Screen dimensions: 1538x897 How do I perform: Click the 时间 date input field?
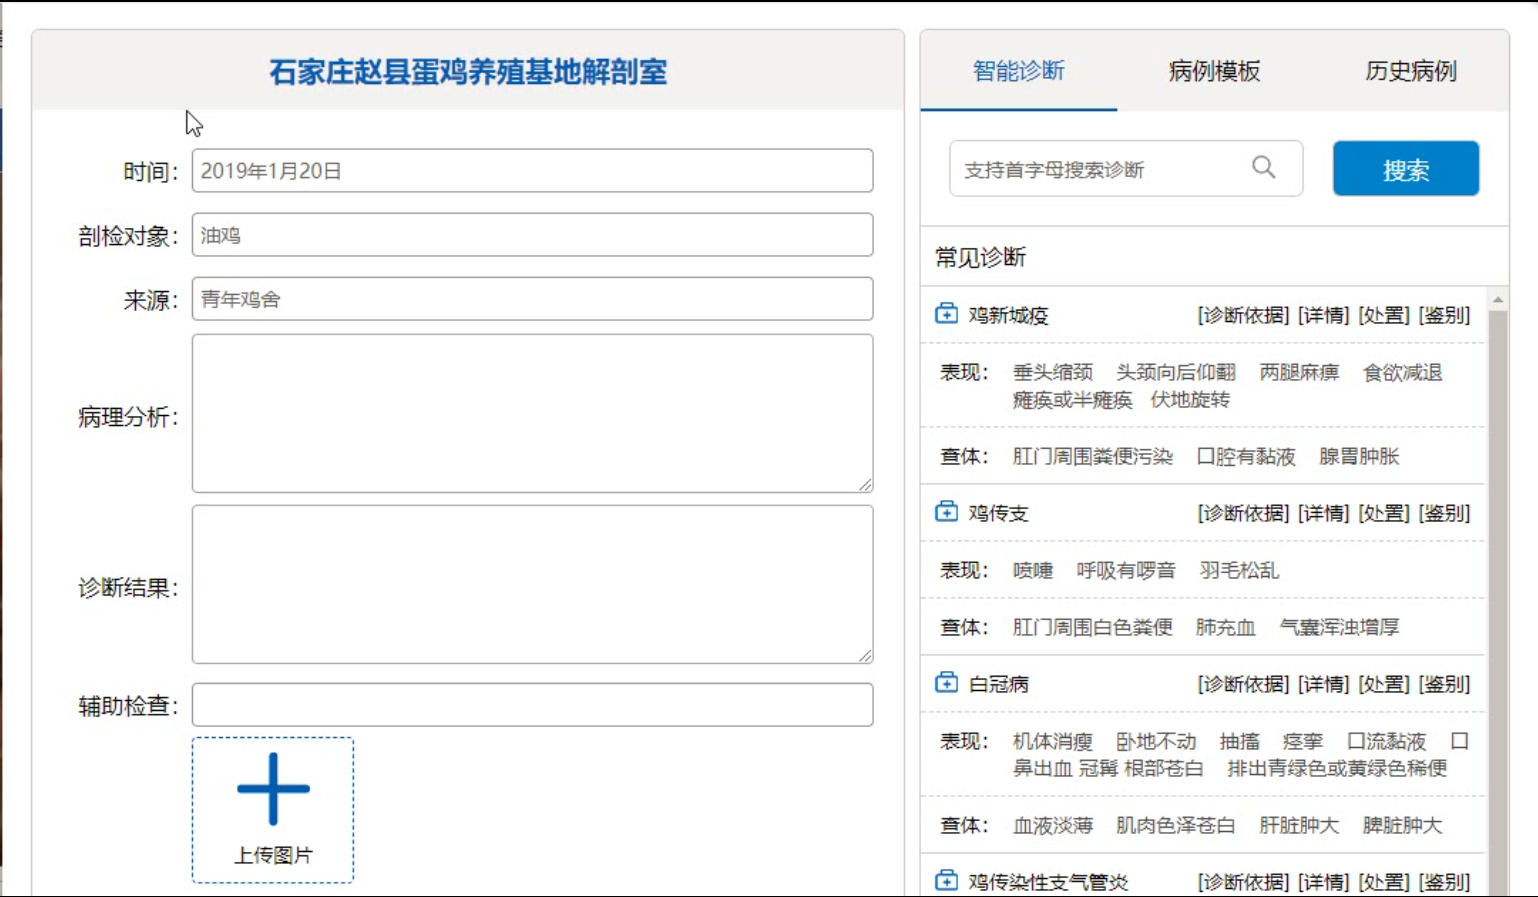[532, 171]
